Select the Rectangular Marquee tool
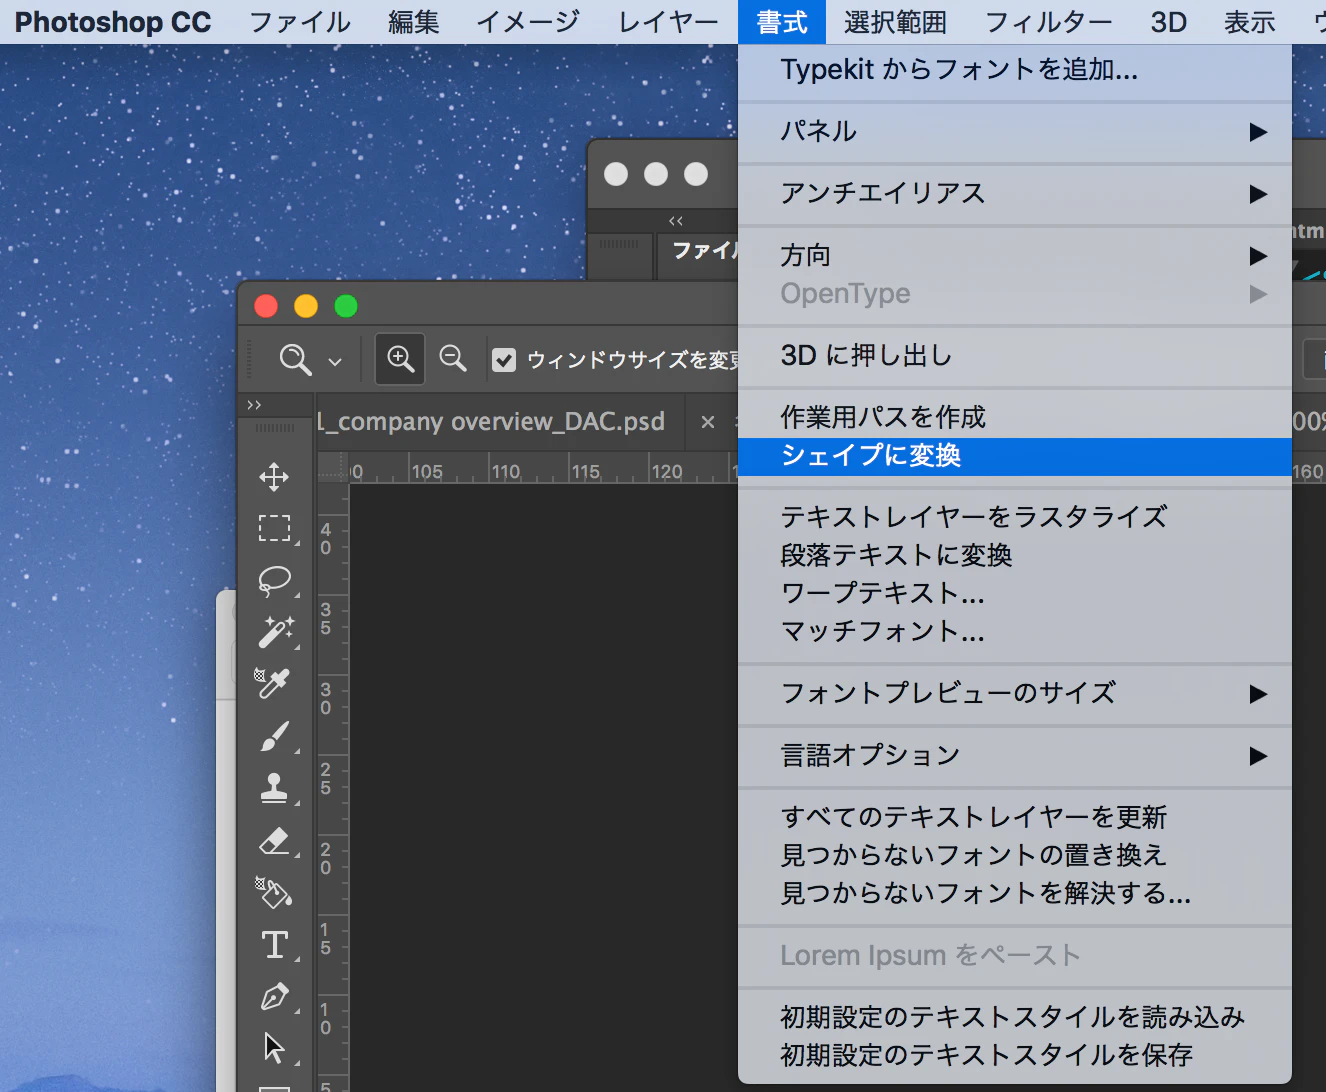1326x1092 pixels. 274,528
